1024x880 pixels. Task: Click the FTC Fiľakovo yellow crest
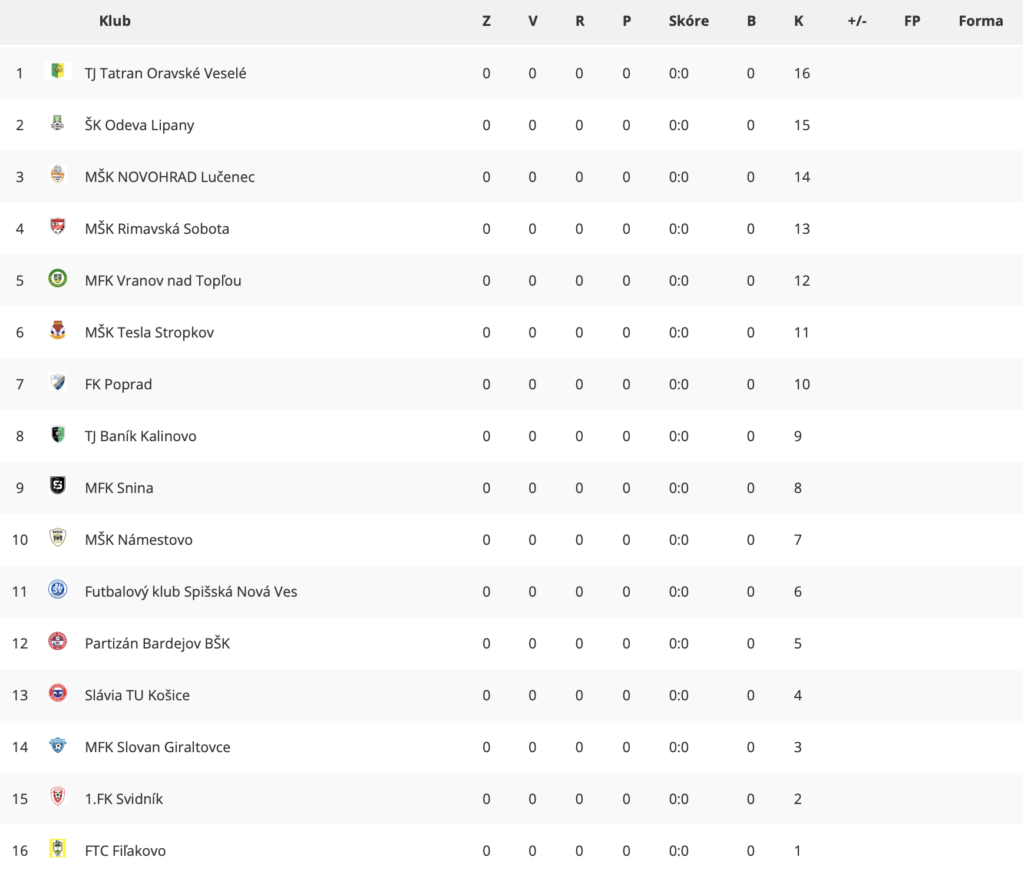tap(57, 848)
